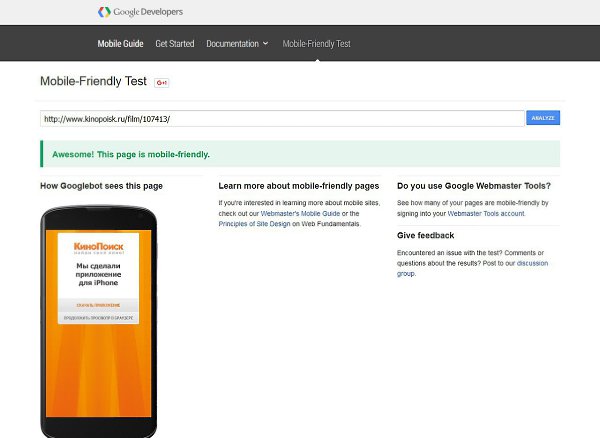Click the continue in browser link in the preview
This screenshot has height=438, width=600.
98,318
